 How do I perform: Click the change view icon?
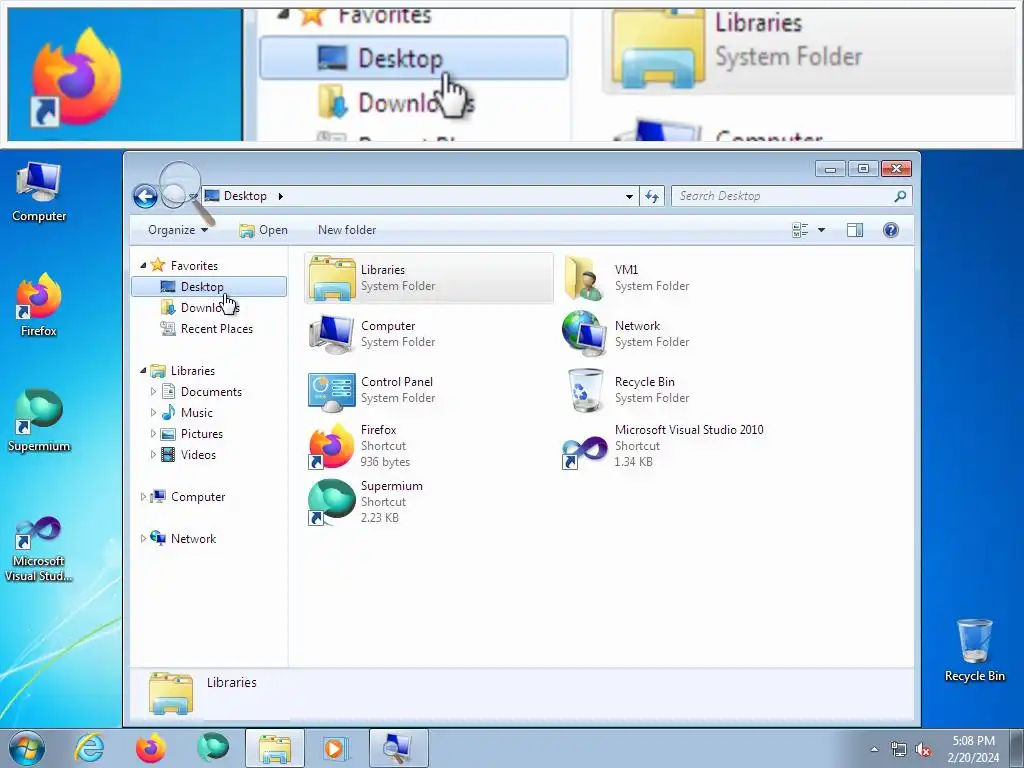point(800,230)
